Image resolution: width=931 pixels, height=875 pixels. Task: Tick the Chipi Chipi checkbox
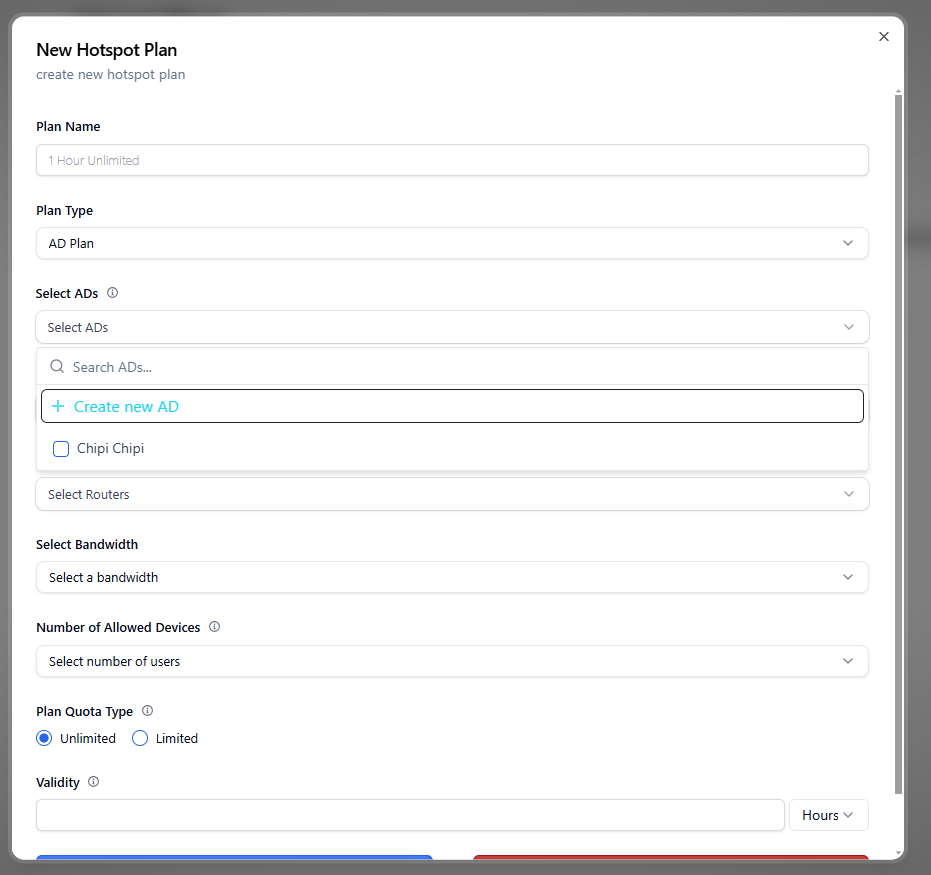tap(61, 449)
